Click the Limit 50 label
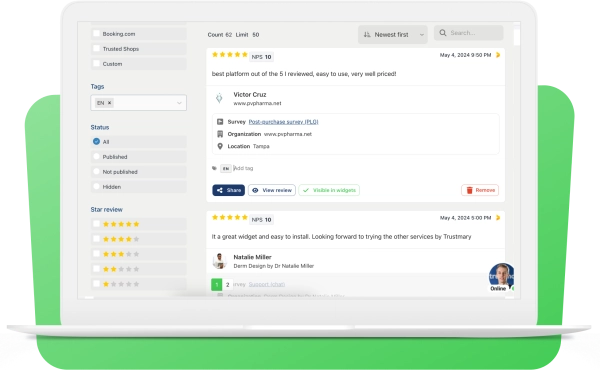Viewport: 600px width, 370px height. 247,34
